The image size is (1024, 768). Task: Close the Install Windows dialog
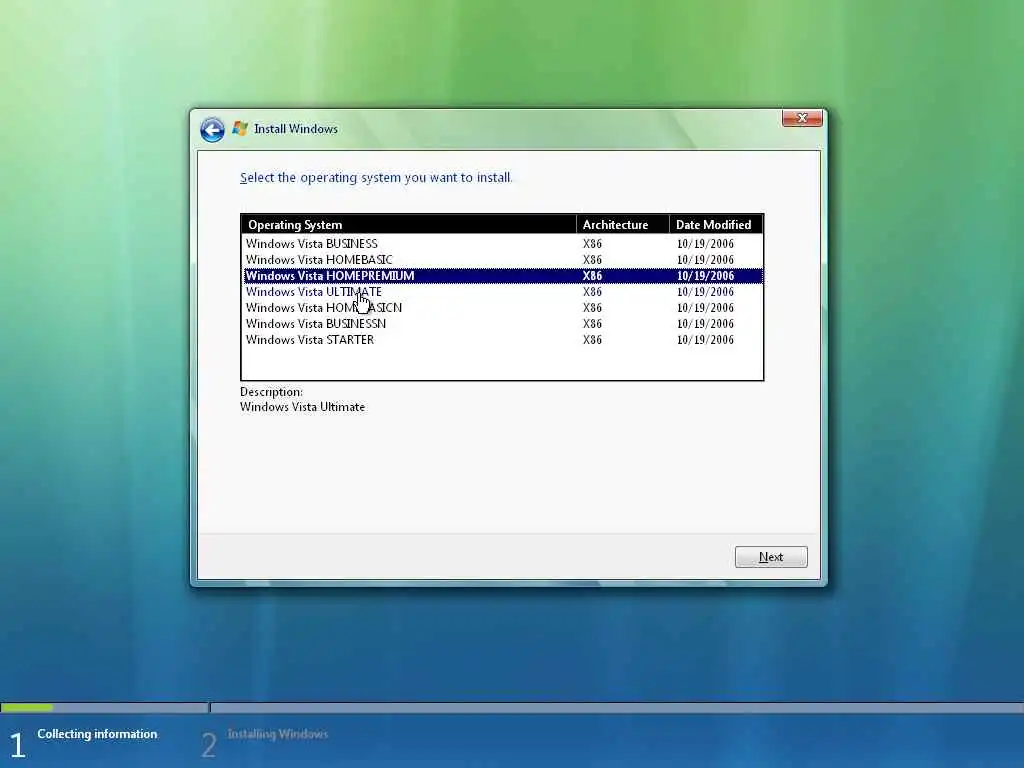coord(802,118)
